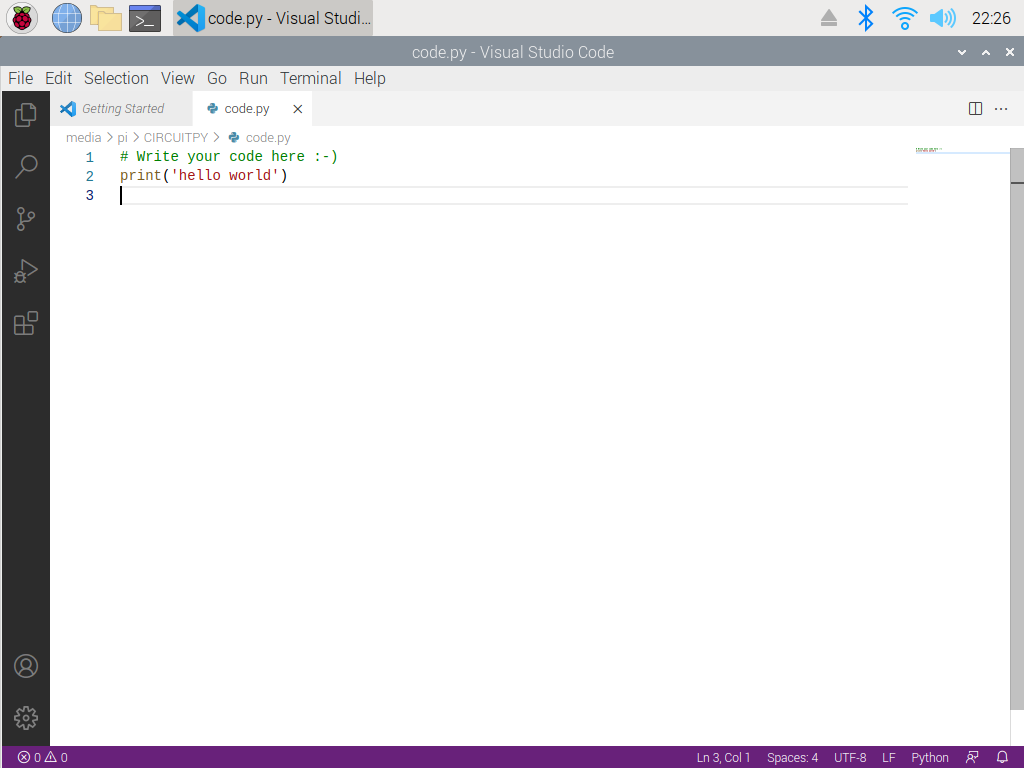
Task: Open the Wi-Fi network tray menu
Action: point(904,18)
